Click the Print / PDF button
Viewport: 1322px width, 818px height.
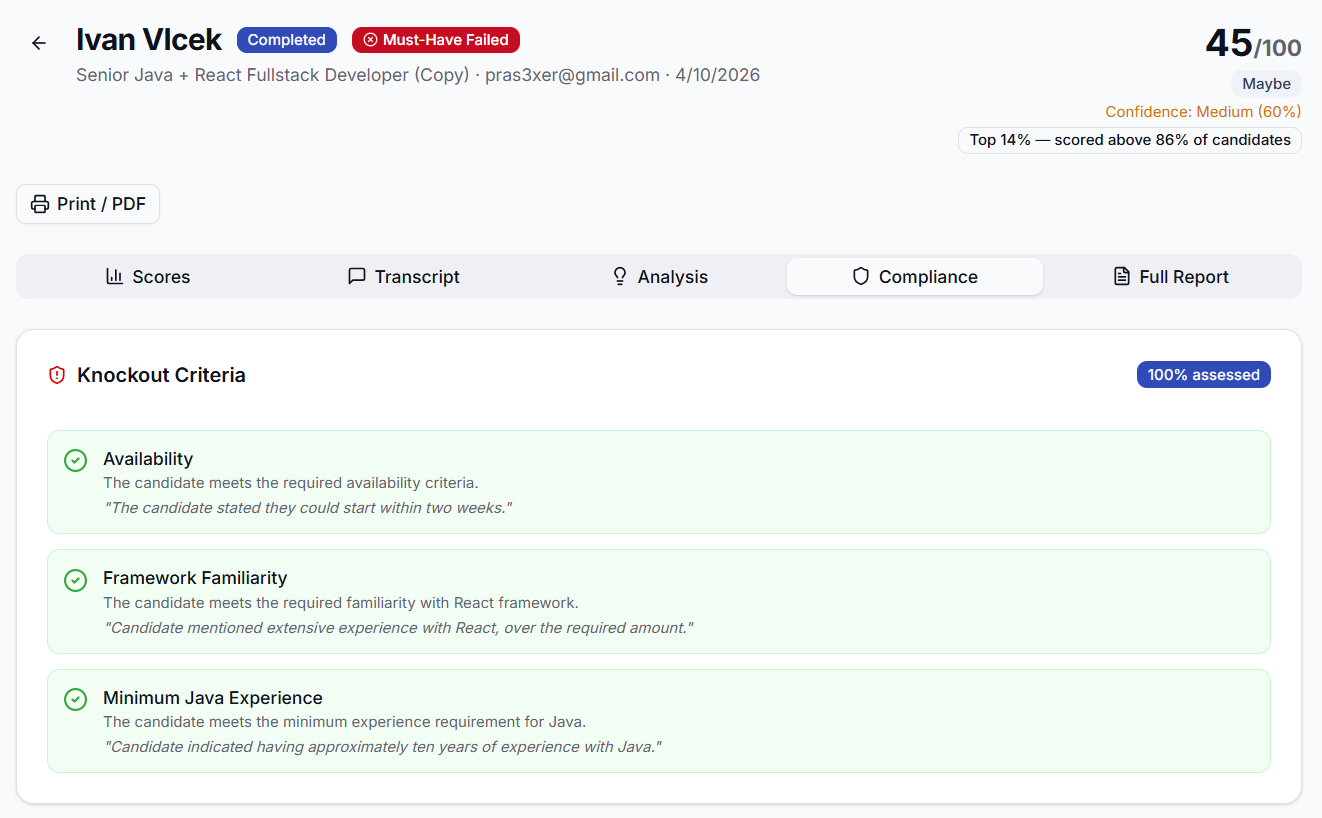pyautogui.click(x=87, y=203)
